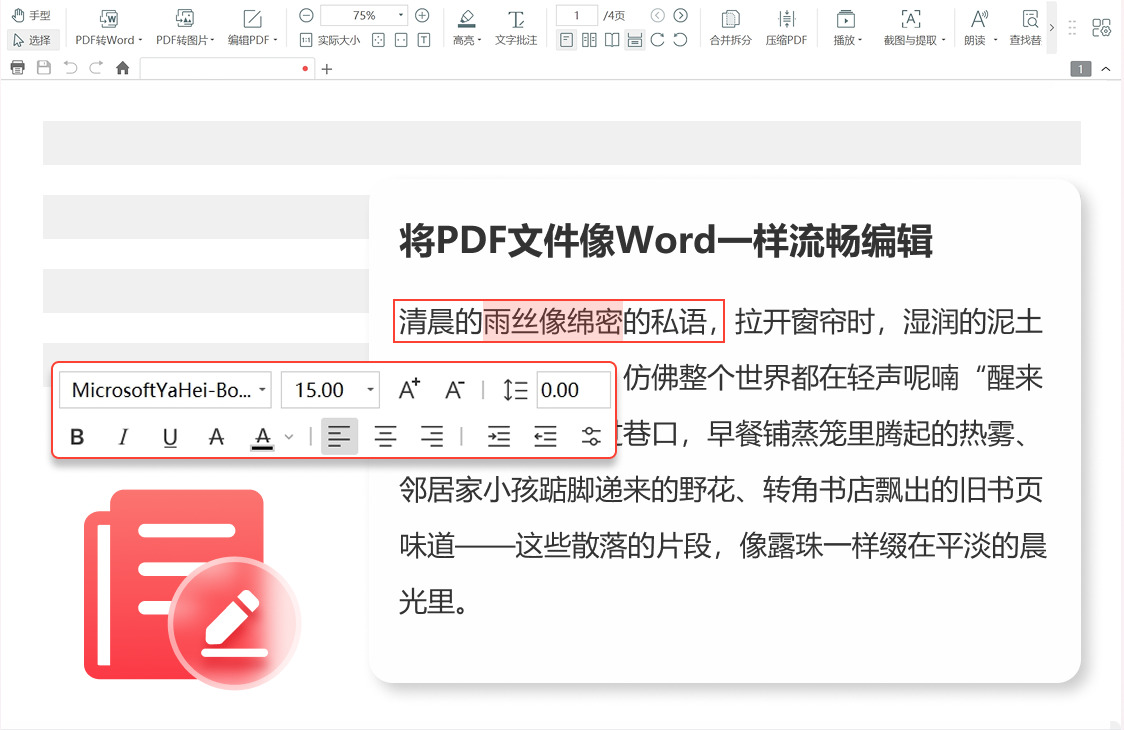This screenshot has height=730, width=1124.
Task: Open the 压缩PDF compress tool
Action: [x=786, y=28]
